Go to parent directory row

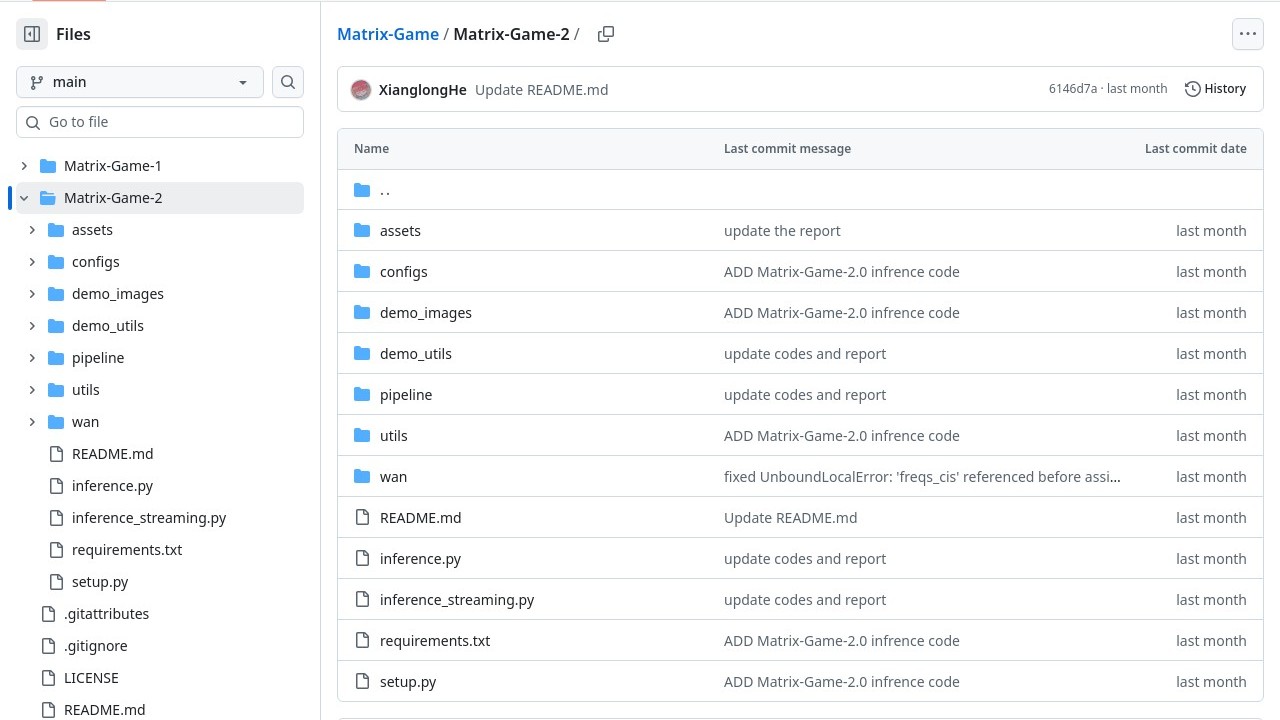(385, 190)
